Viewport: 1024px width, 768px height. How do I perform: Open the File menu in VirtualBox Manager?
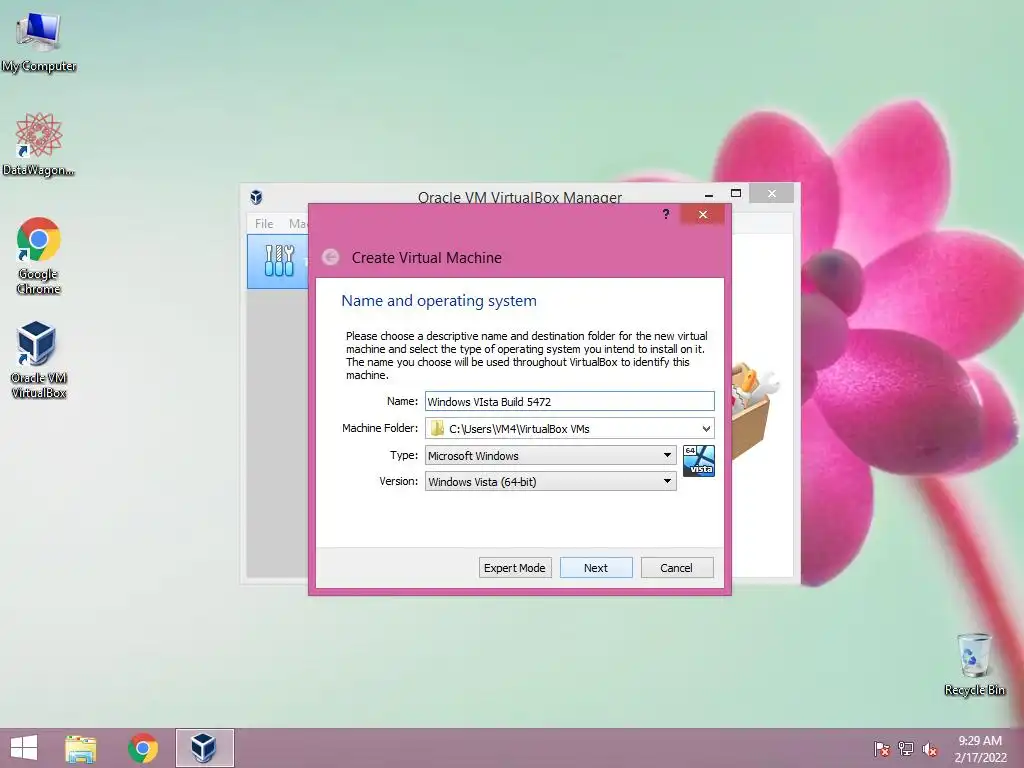pos(264,223)
